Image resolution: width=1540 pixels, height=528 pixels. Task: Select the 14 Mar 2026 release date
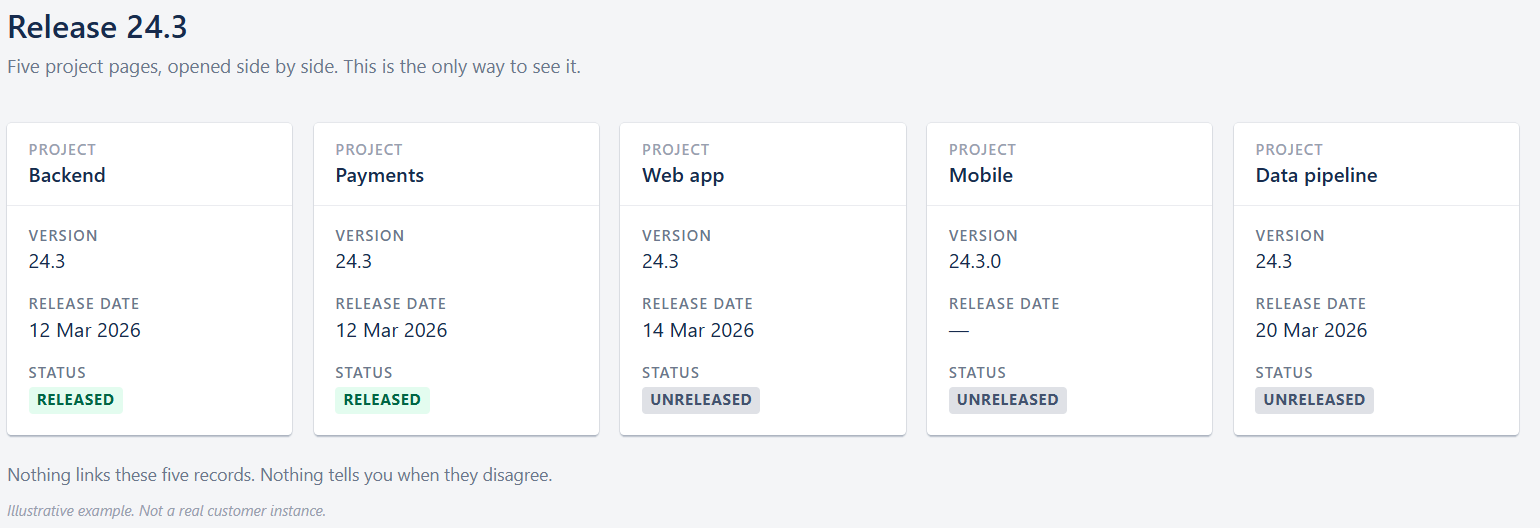pyautogui.click(x=698, y=330)
